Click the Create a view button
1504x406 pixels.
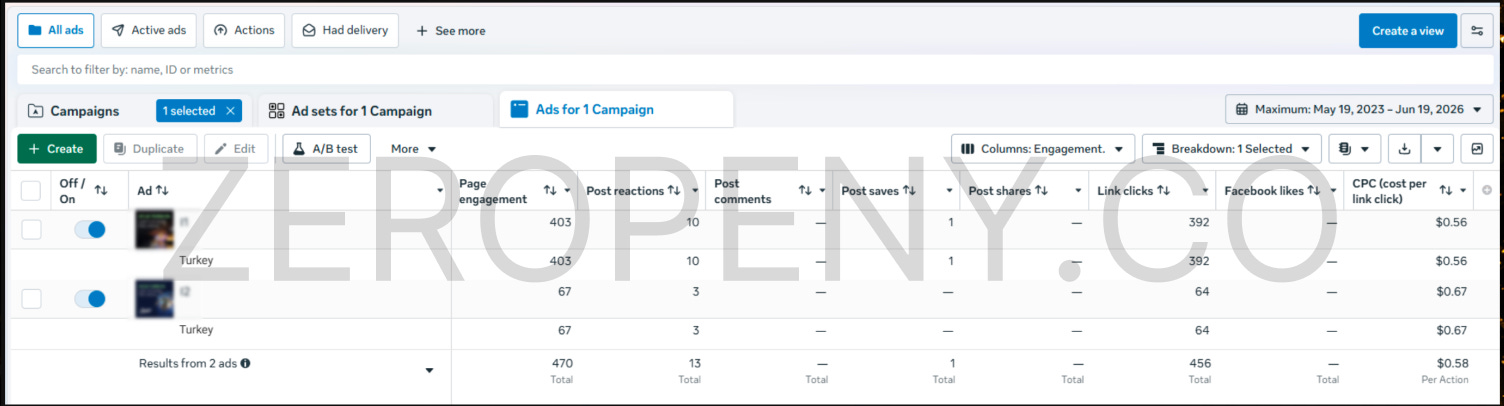pos(1407,31)
